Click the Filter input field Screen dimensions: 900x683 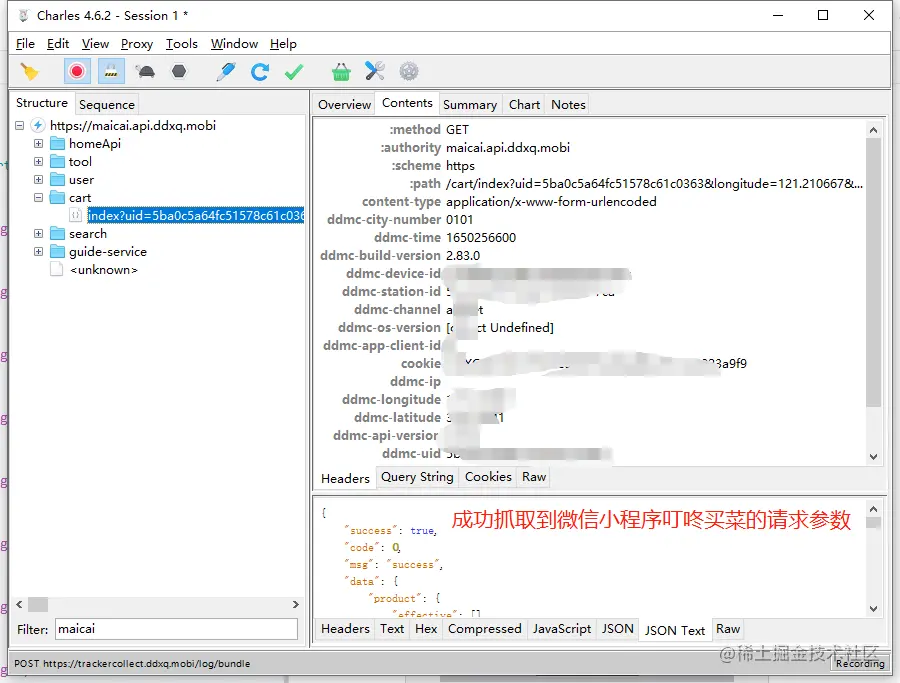tap(176, 629)
